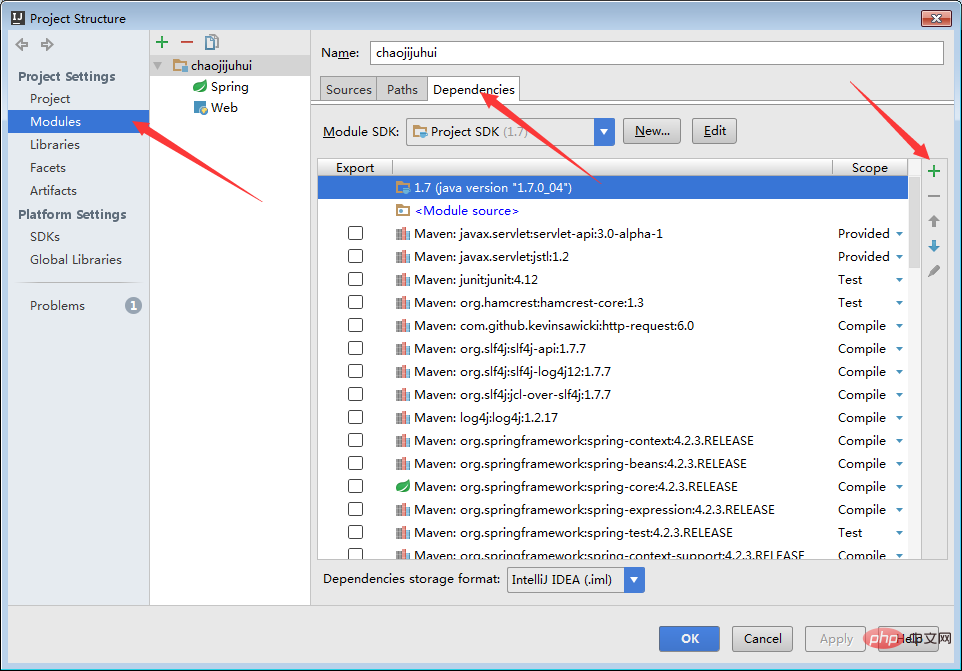Open Dependencies storage format dropdown
Screen dimensions: 962x671
coord(634,580)
